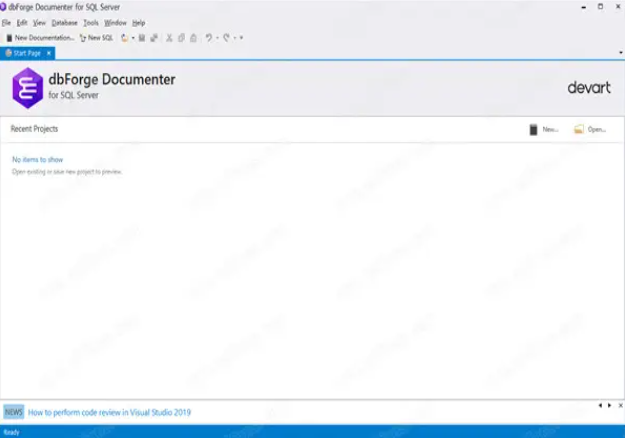
Task: Click the Recent Projects heading
Action: pos(34,129)
